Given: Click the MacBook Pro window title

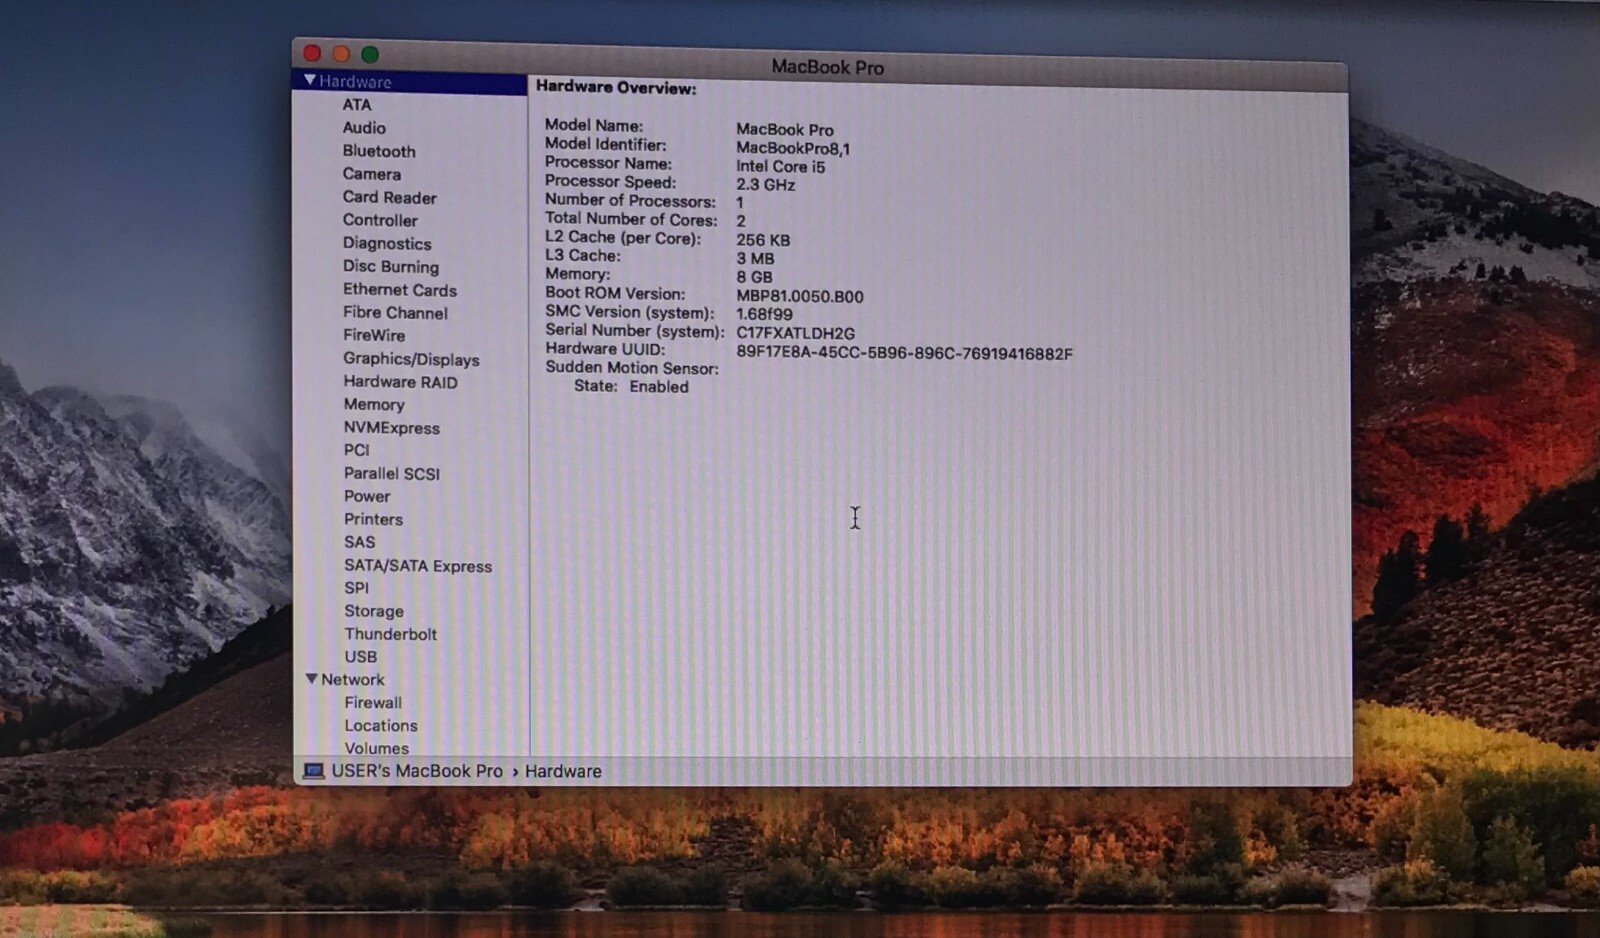Looking at the screenshot, I should (x=827, y=67).
